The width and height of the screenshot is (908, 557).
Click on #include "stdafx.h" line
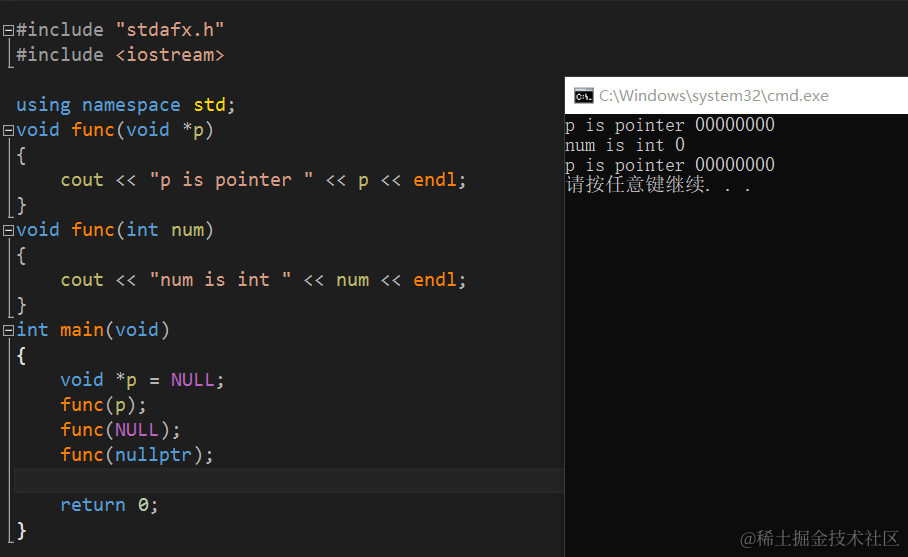(120, 30)
